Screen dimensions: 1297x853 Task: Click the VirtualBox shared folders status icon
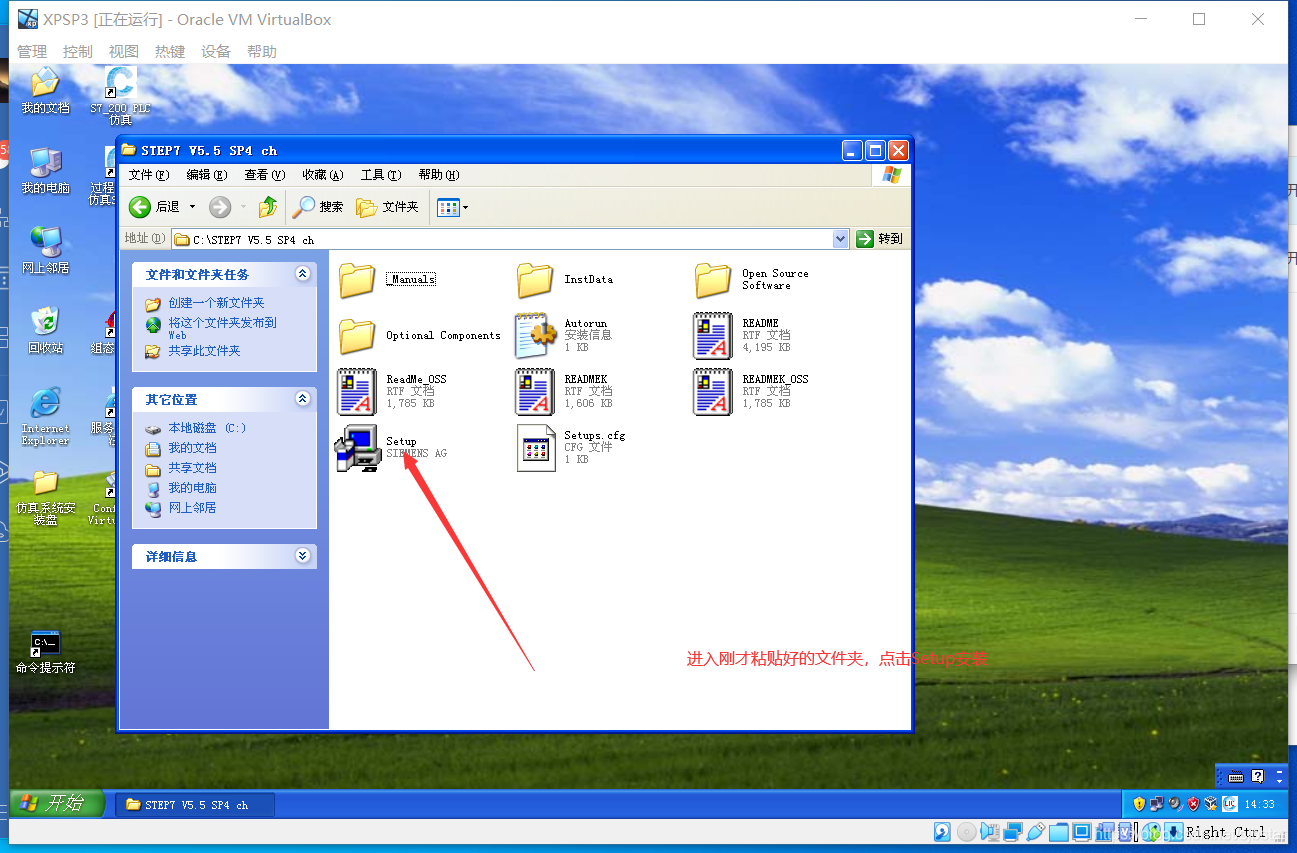click(x=1059, y=832)
